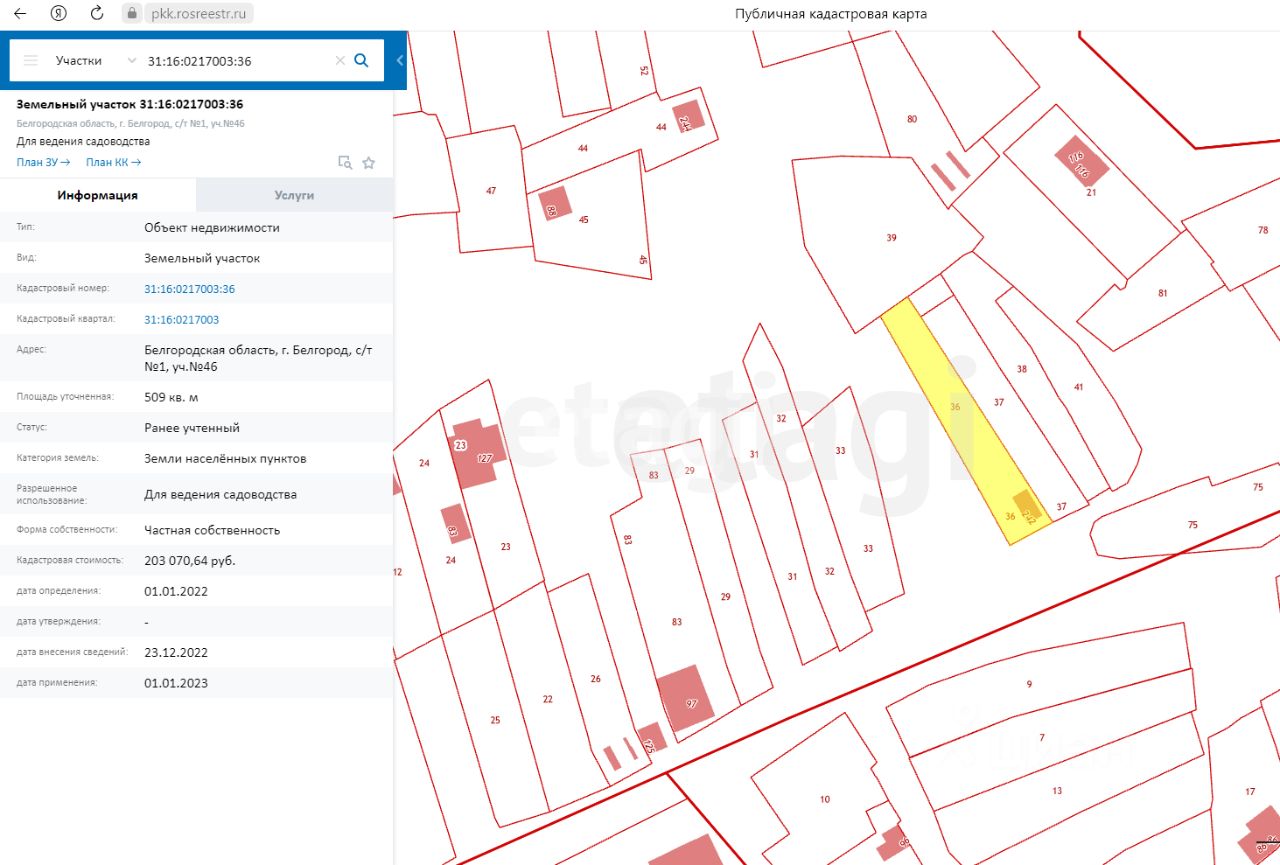Click the zoom-to-object icon beside star
The image size is (1280, 865).
(345, 163)
